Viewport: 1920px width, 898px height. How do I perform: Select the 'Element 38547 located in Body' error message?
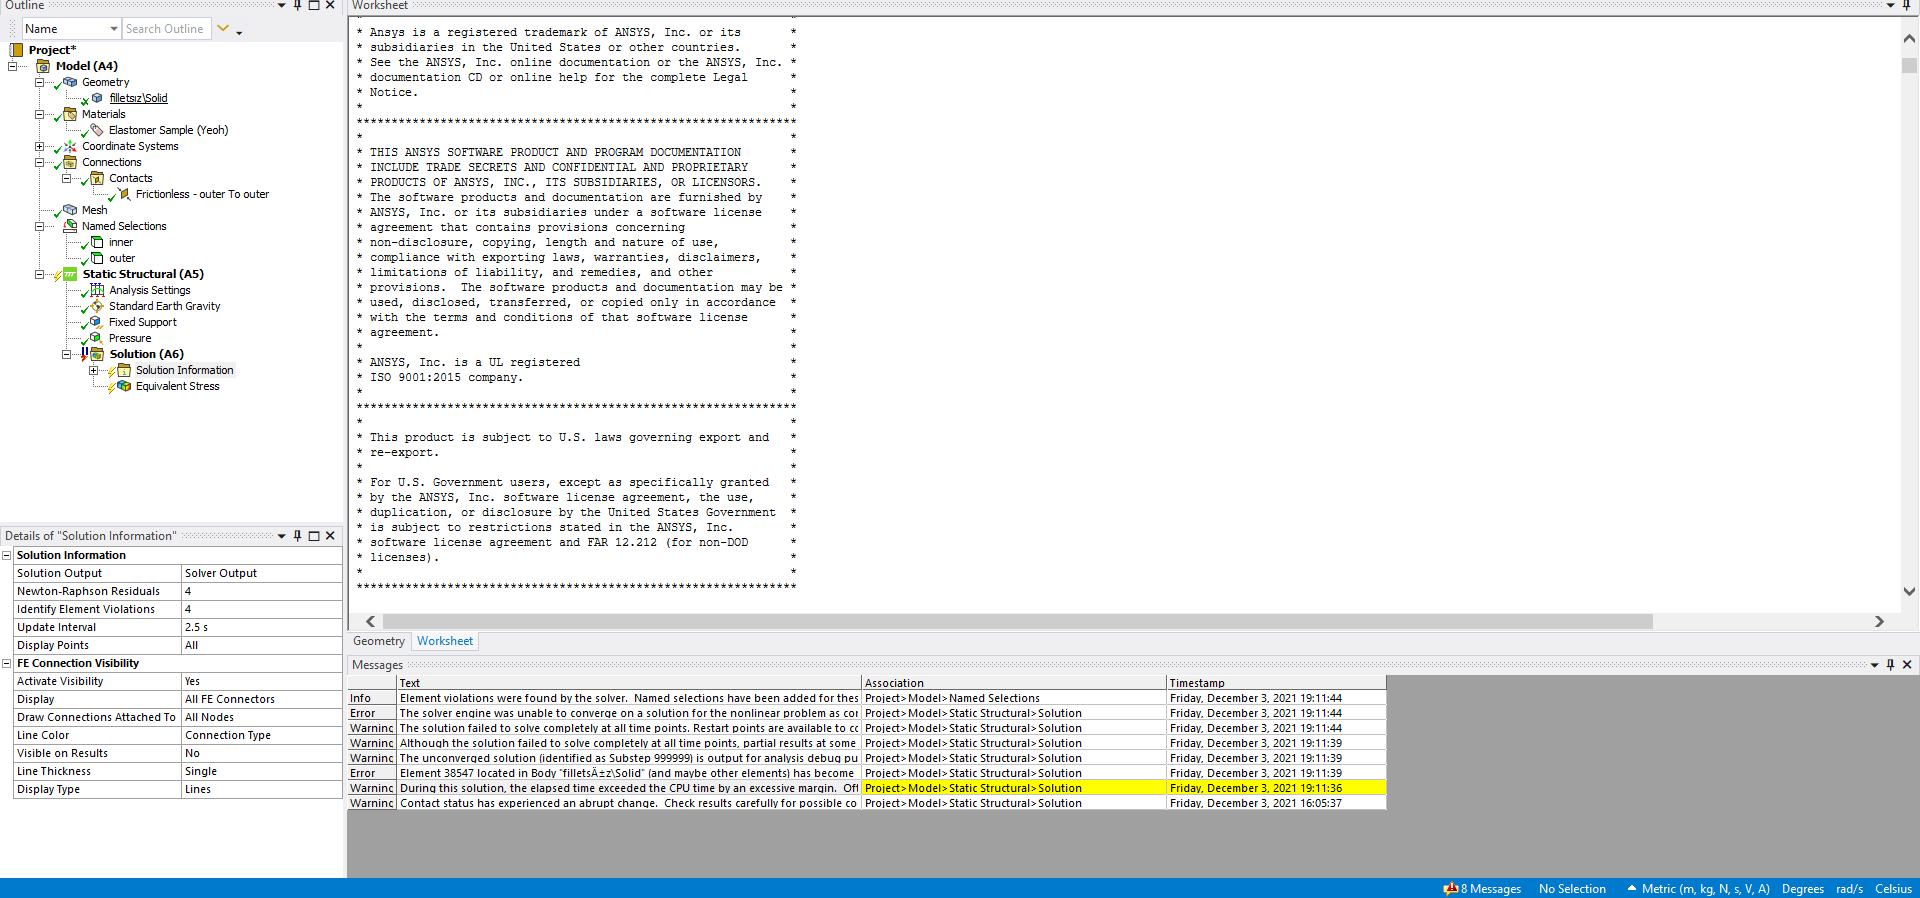point(628,773)
